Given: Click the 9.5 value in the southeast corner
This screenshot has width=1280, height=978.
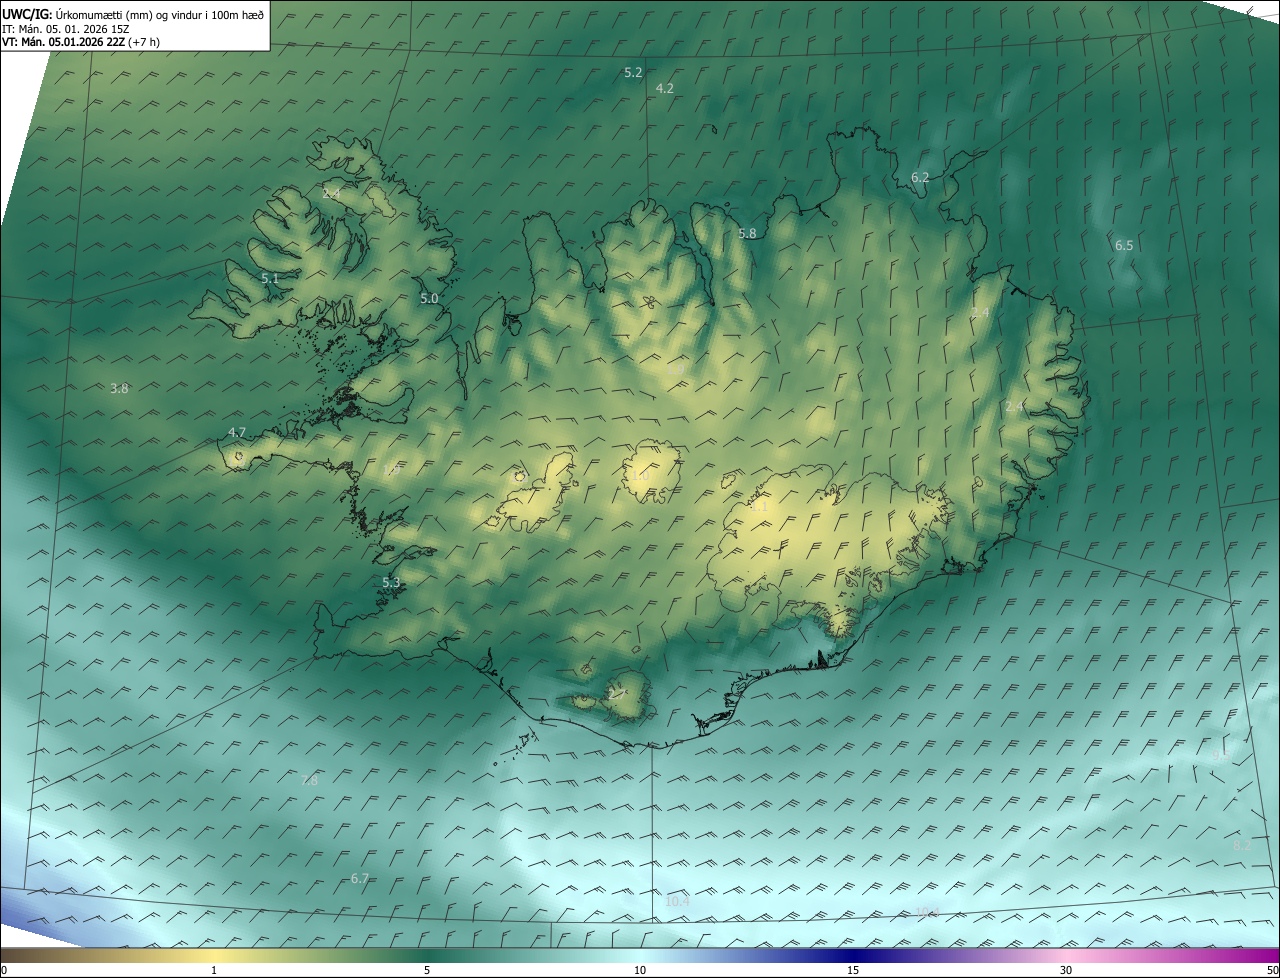Looking at the screenshot, I should coord(1221,757).
